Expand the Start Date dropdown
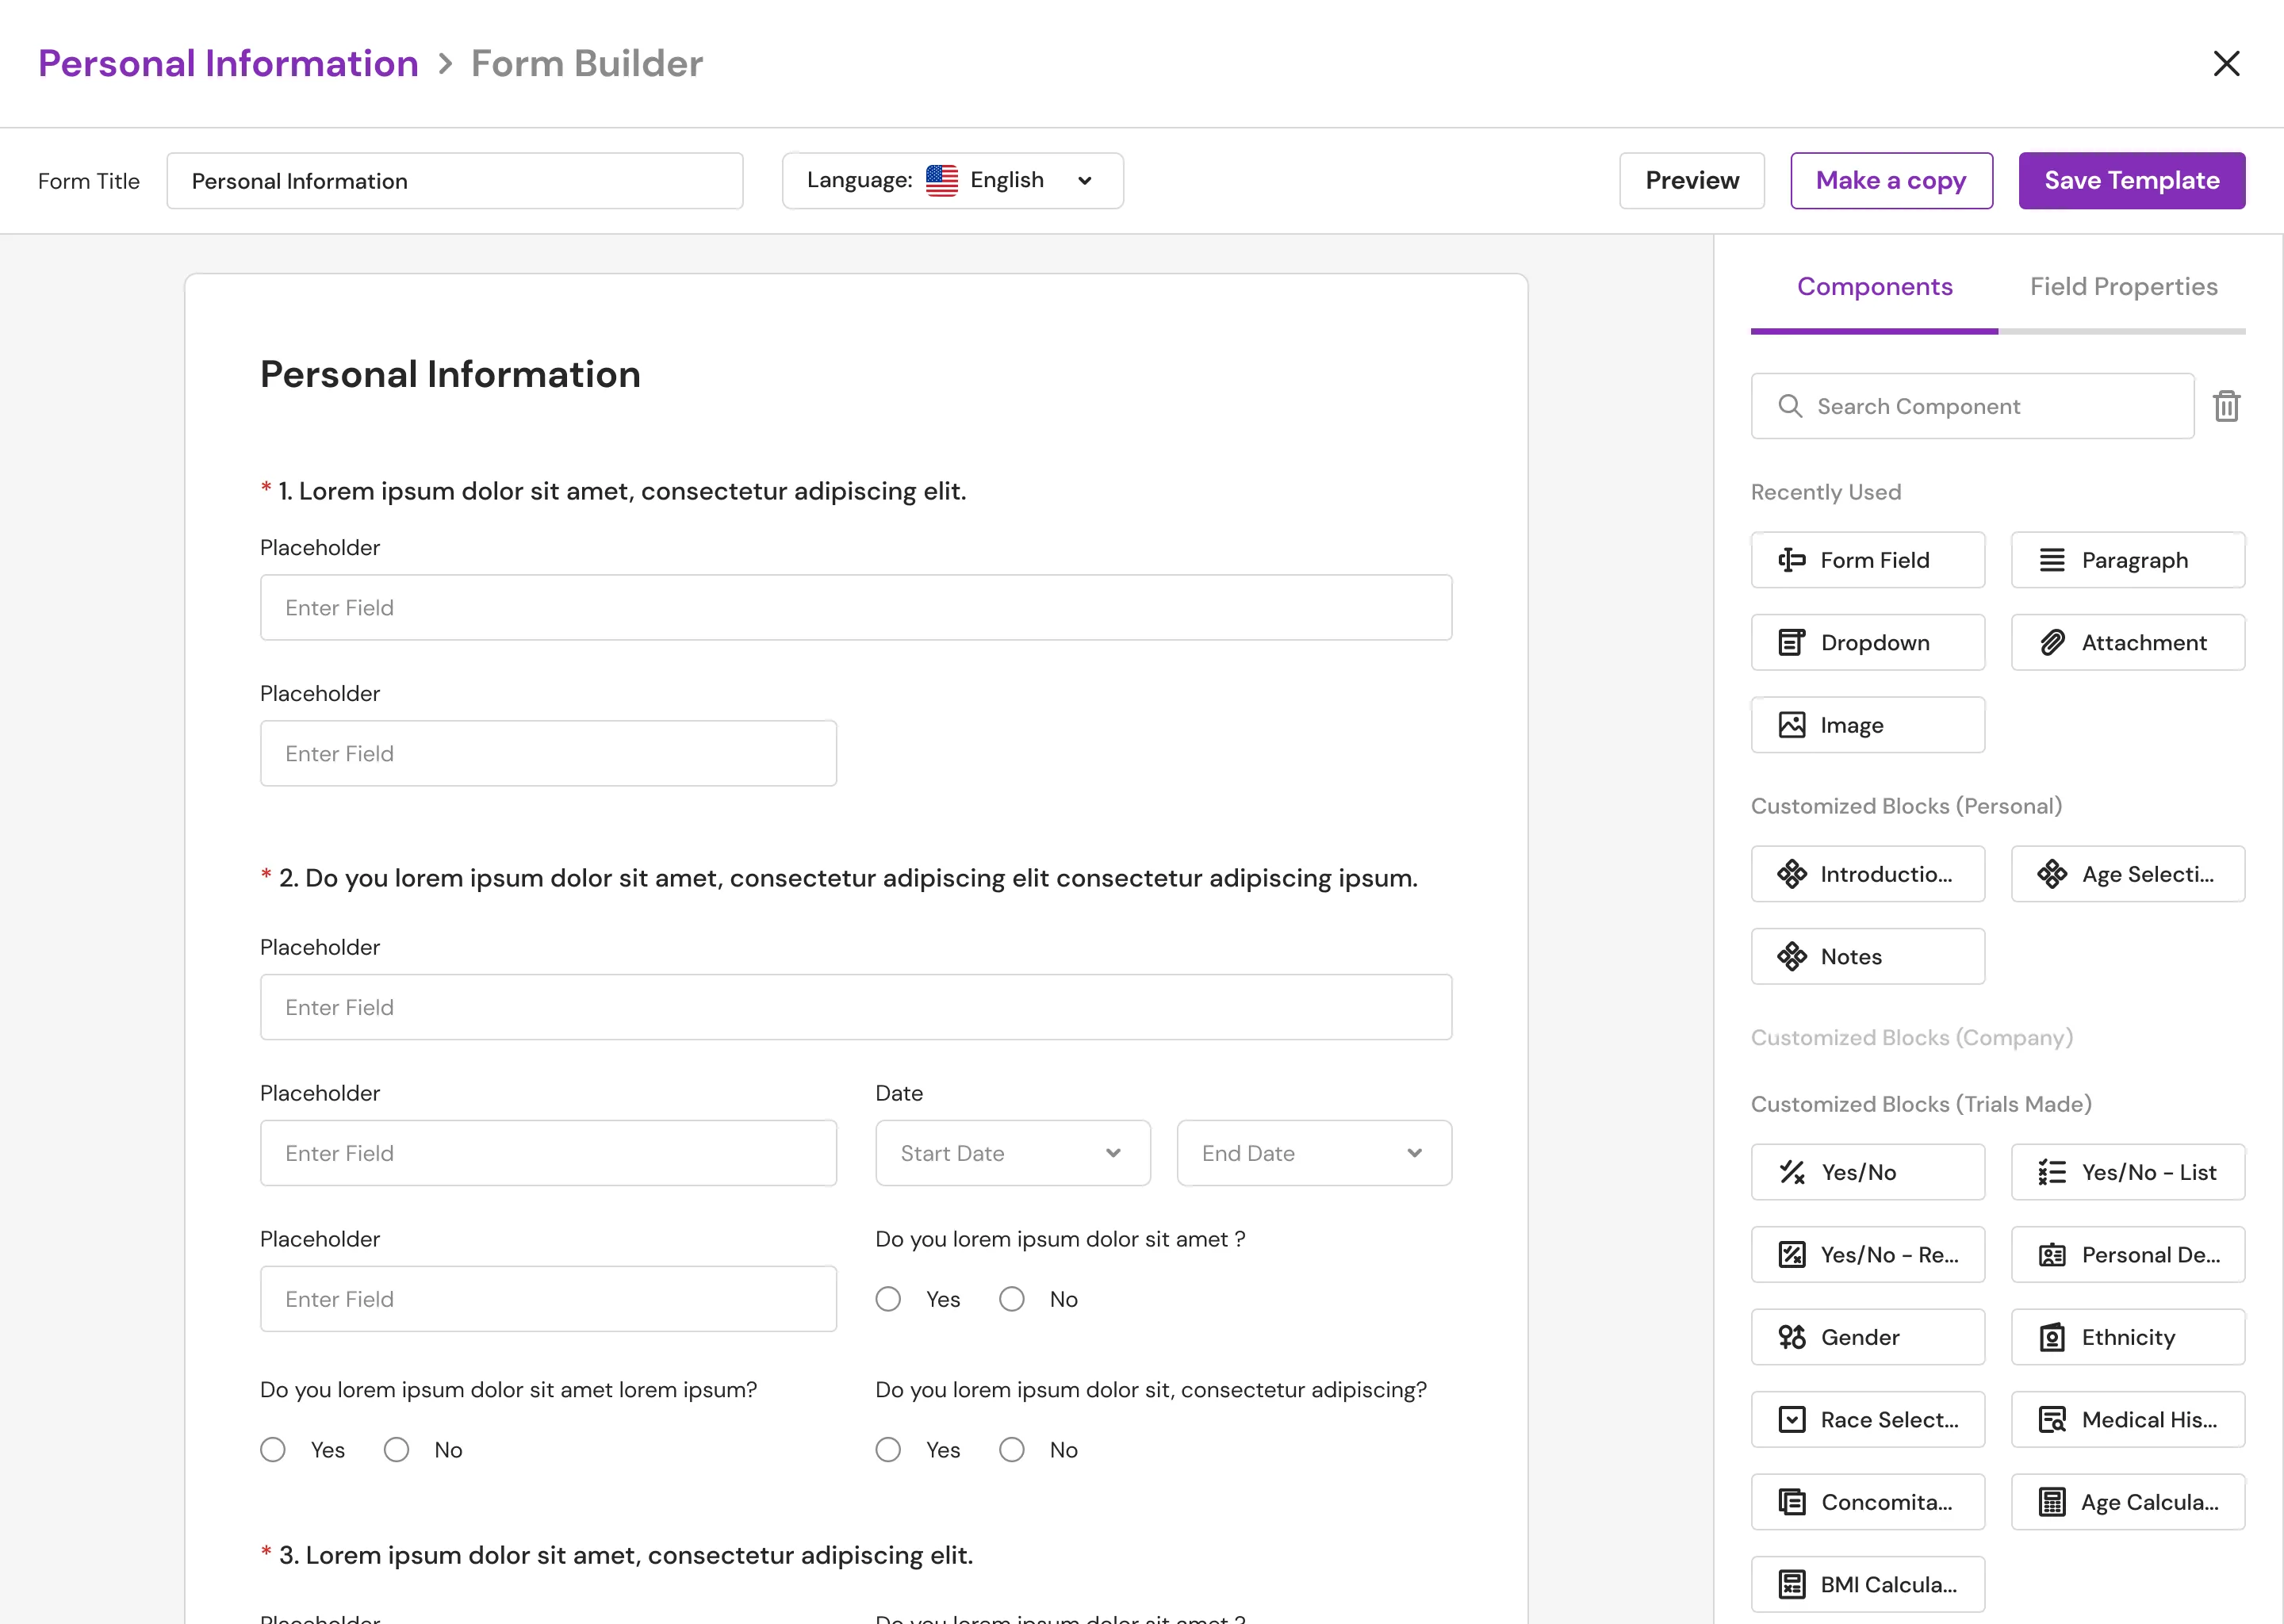 pyautogui.click(x=1013, y=1153)
